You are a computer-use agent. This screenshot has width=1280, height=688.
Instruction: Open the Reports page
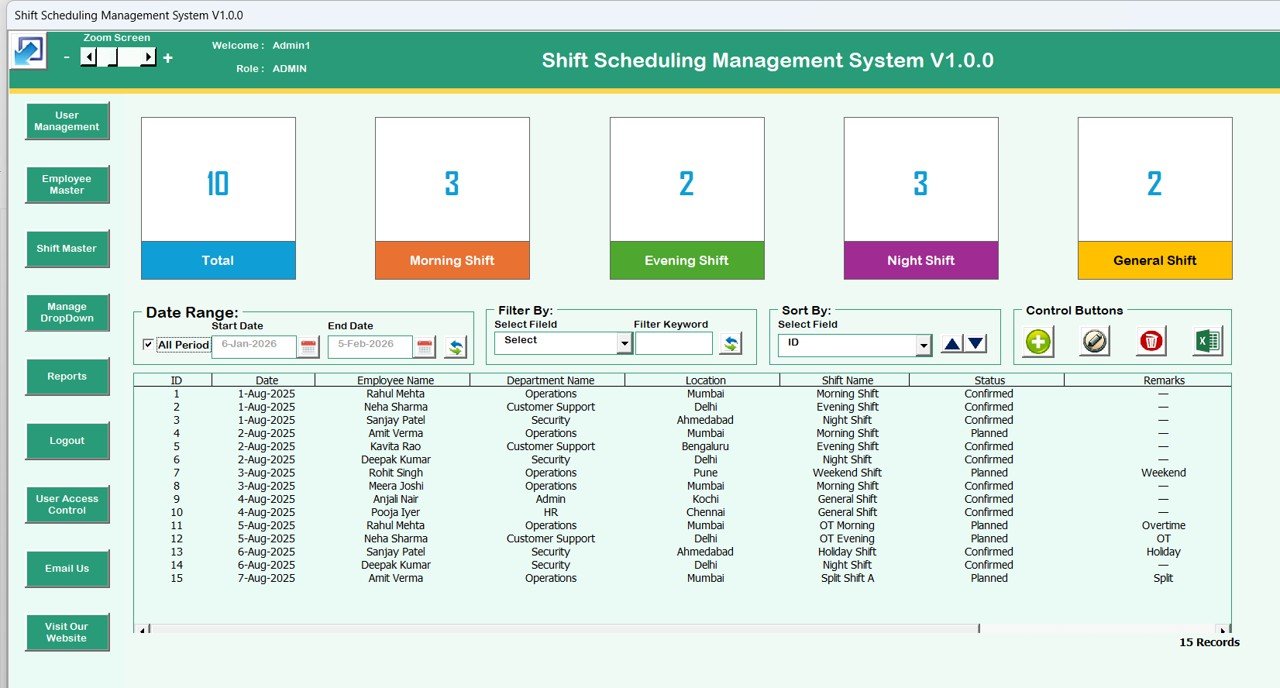pyautogui.click(x=67, y=377)
